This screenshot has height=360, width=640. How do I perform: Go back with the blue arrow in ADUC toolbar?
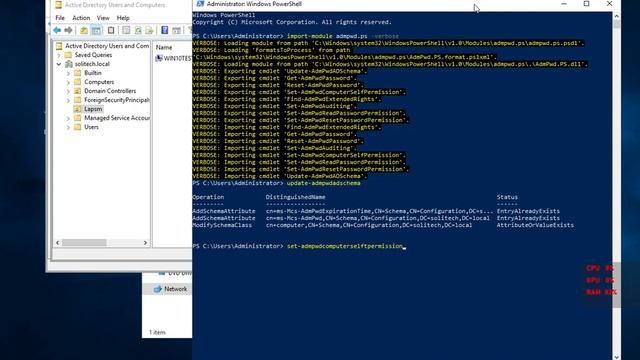click(x=57, y=31)
